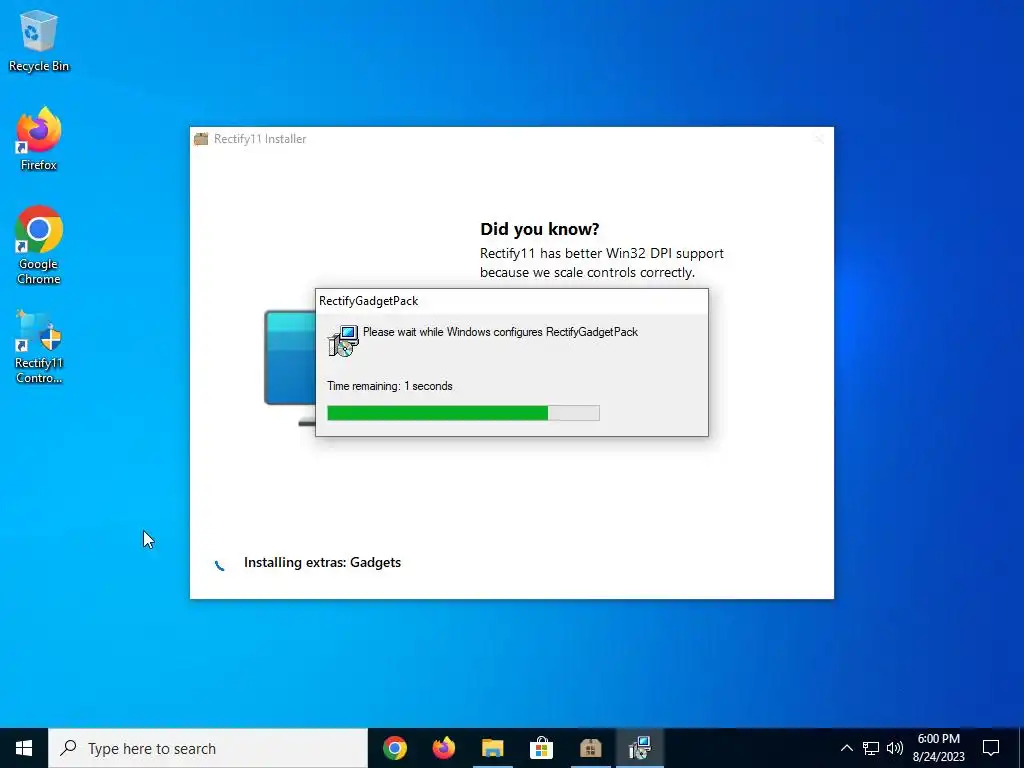Click the 'Rectify11 Installer' window title text

(260, 138)
